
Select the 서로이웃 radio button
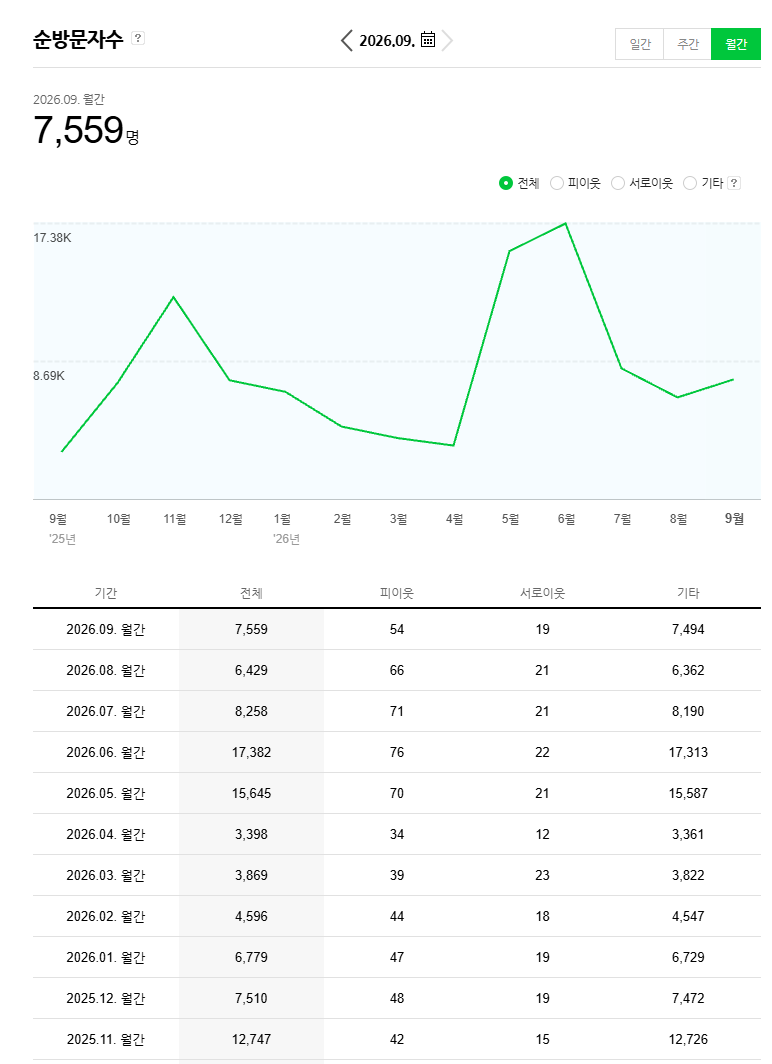617,183
